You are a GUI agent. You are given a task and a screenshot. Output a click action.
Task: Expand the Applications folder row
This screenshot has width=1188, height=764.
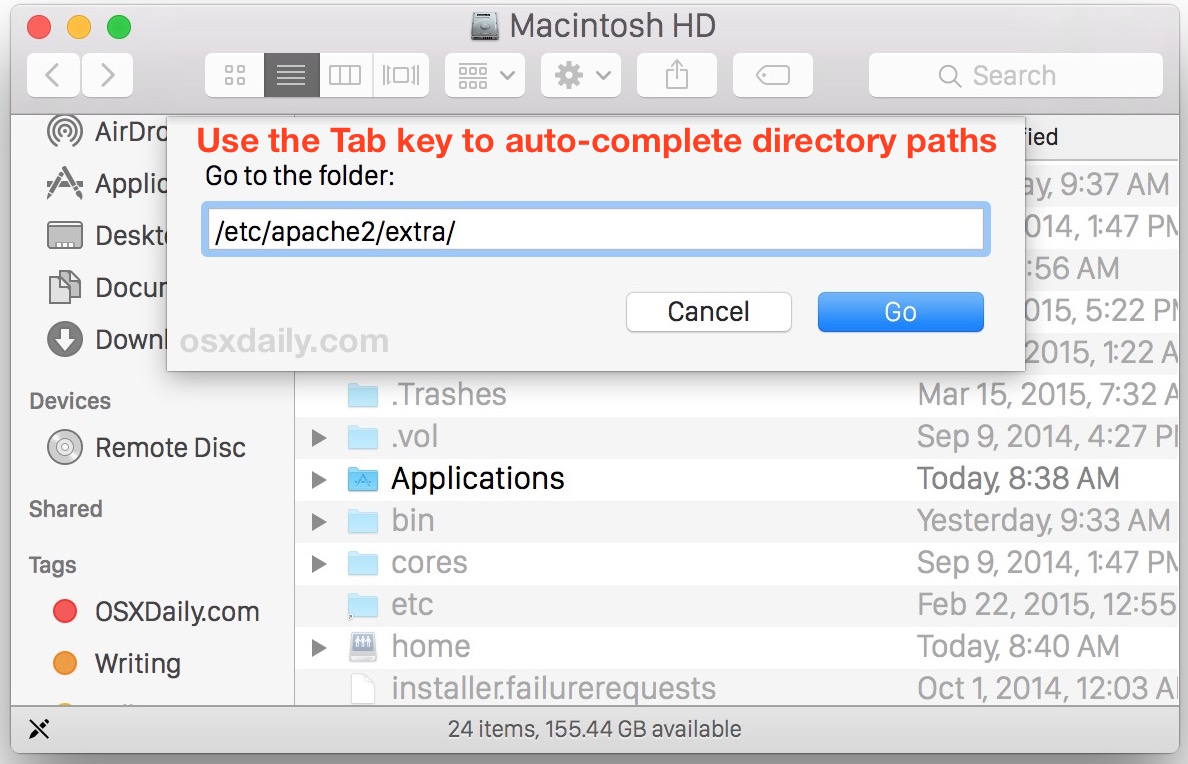pos(319,479)
